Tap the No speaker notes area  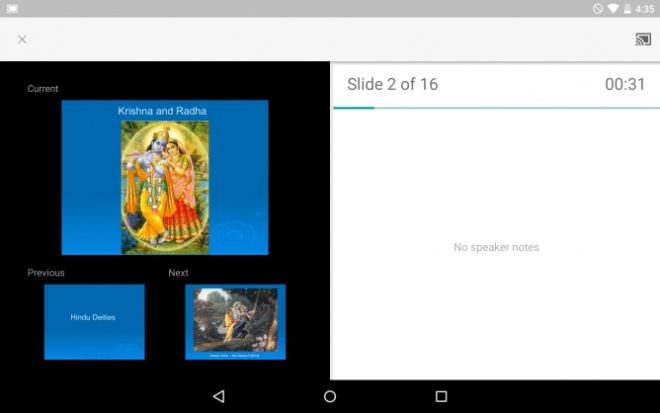(496, 247)
